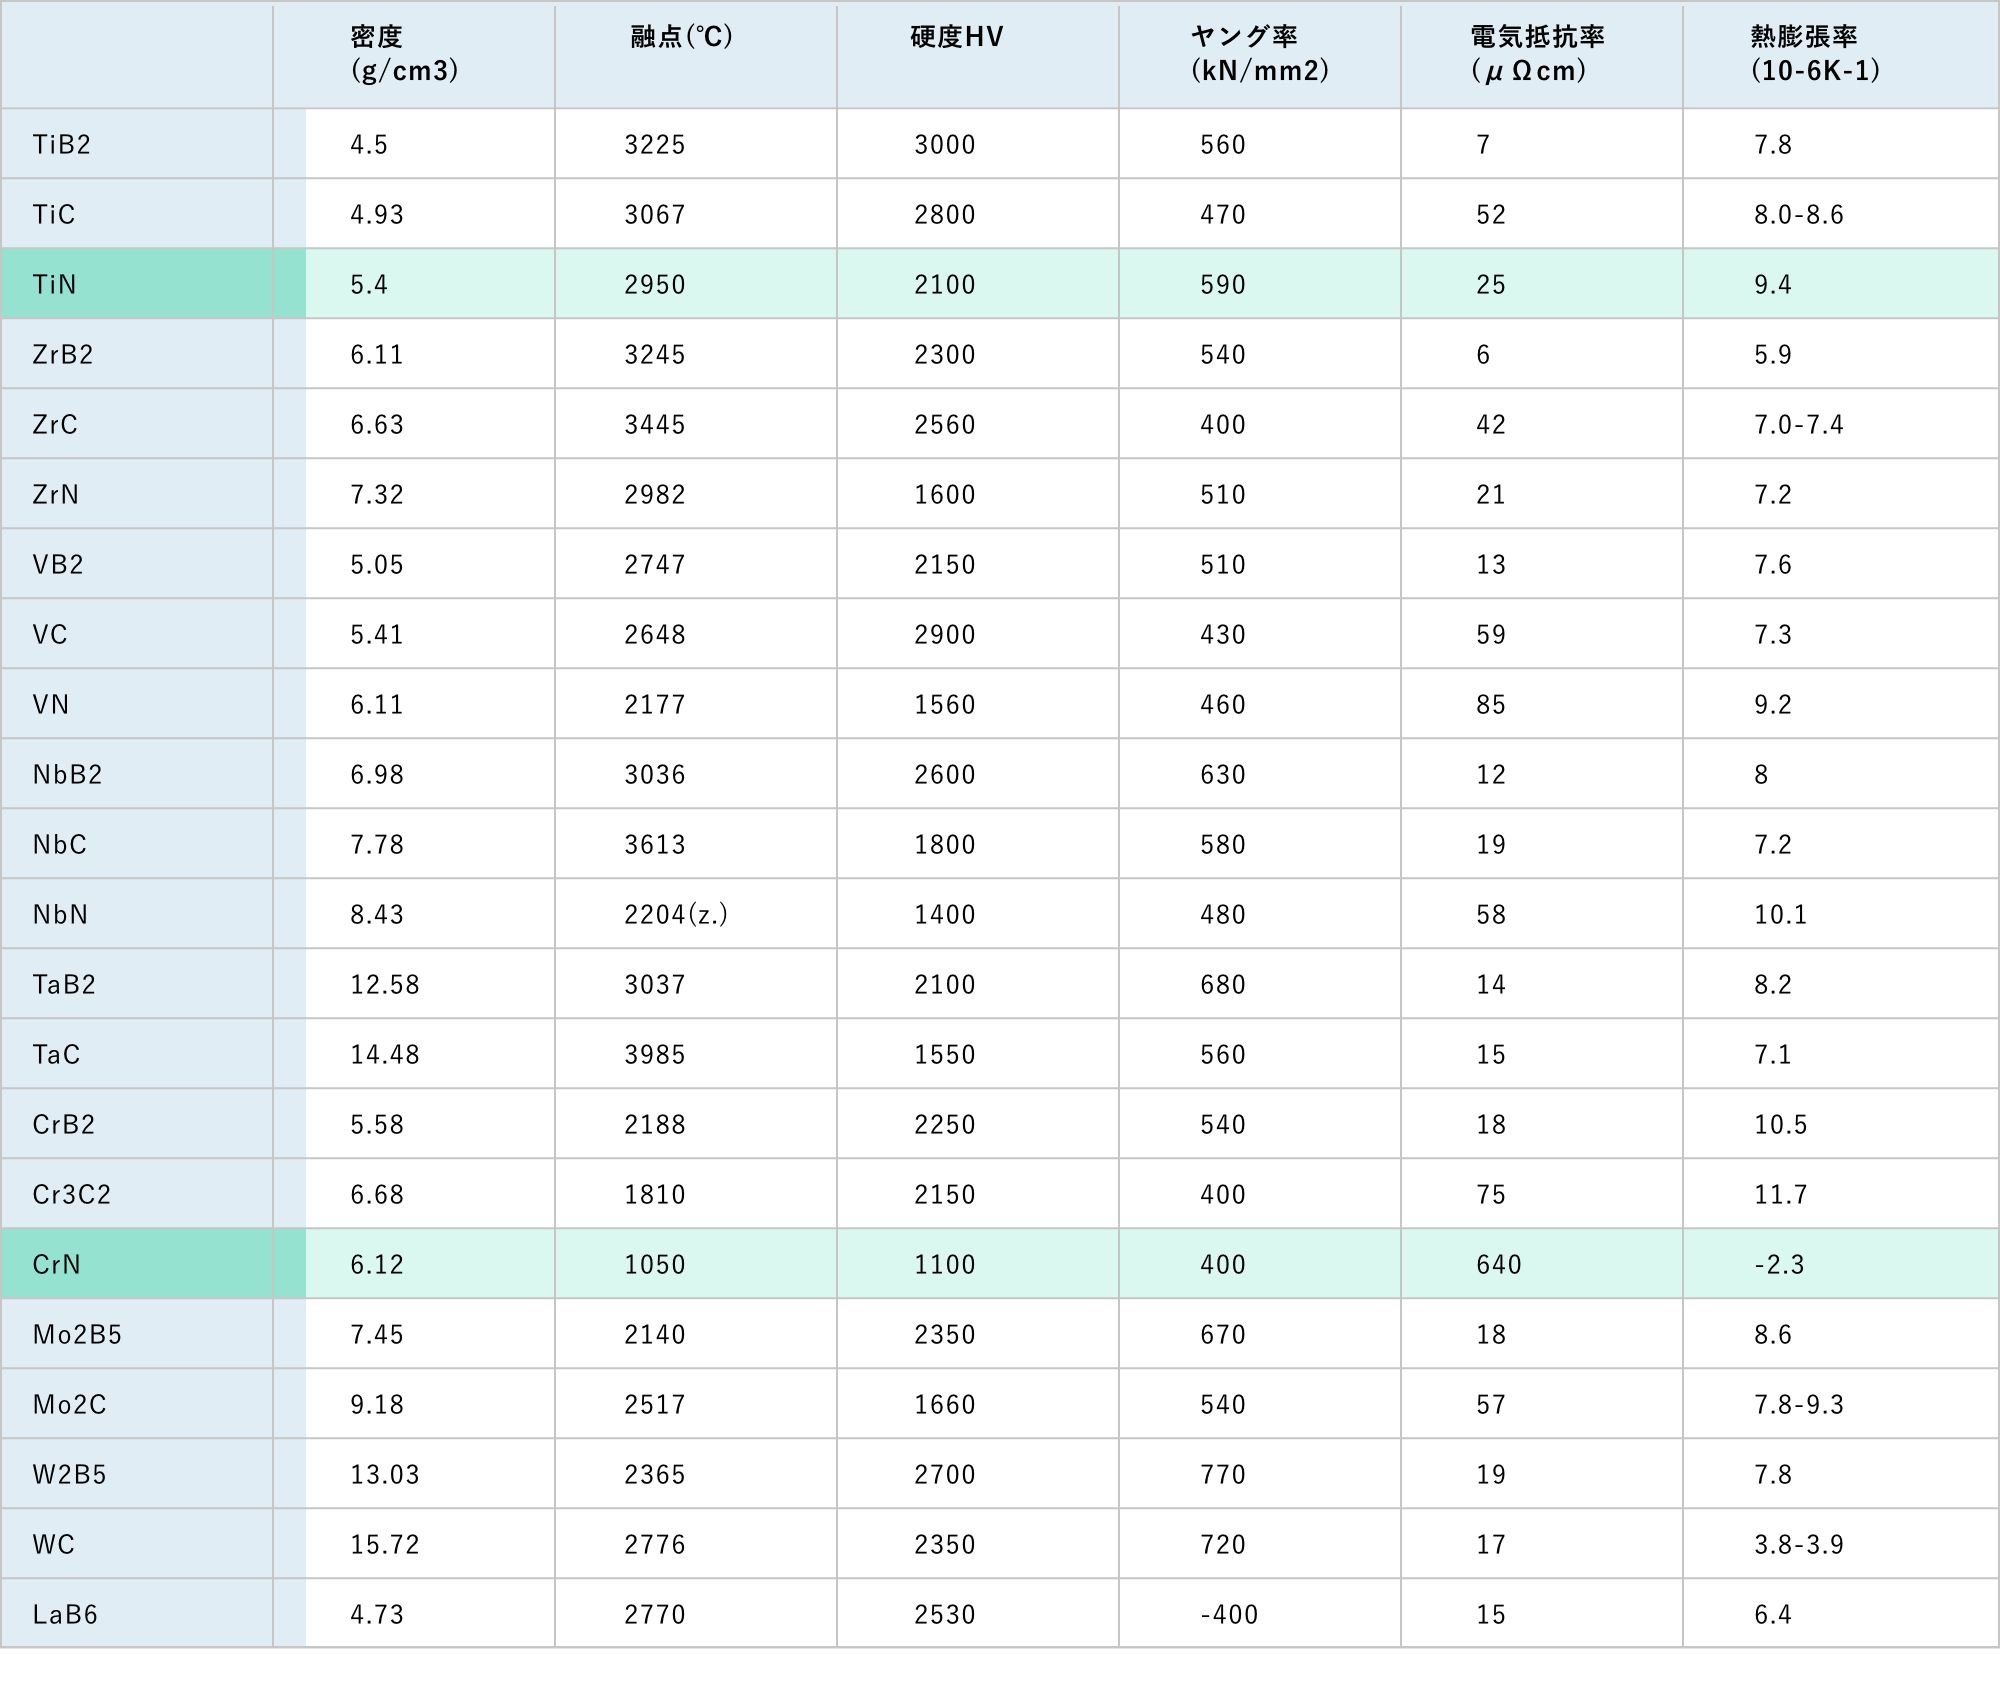Image resolution: width=2000 pixels, height=1700 pixels.
Task: Click ZrN density value 7.32
Action: [x=377, y=495]
